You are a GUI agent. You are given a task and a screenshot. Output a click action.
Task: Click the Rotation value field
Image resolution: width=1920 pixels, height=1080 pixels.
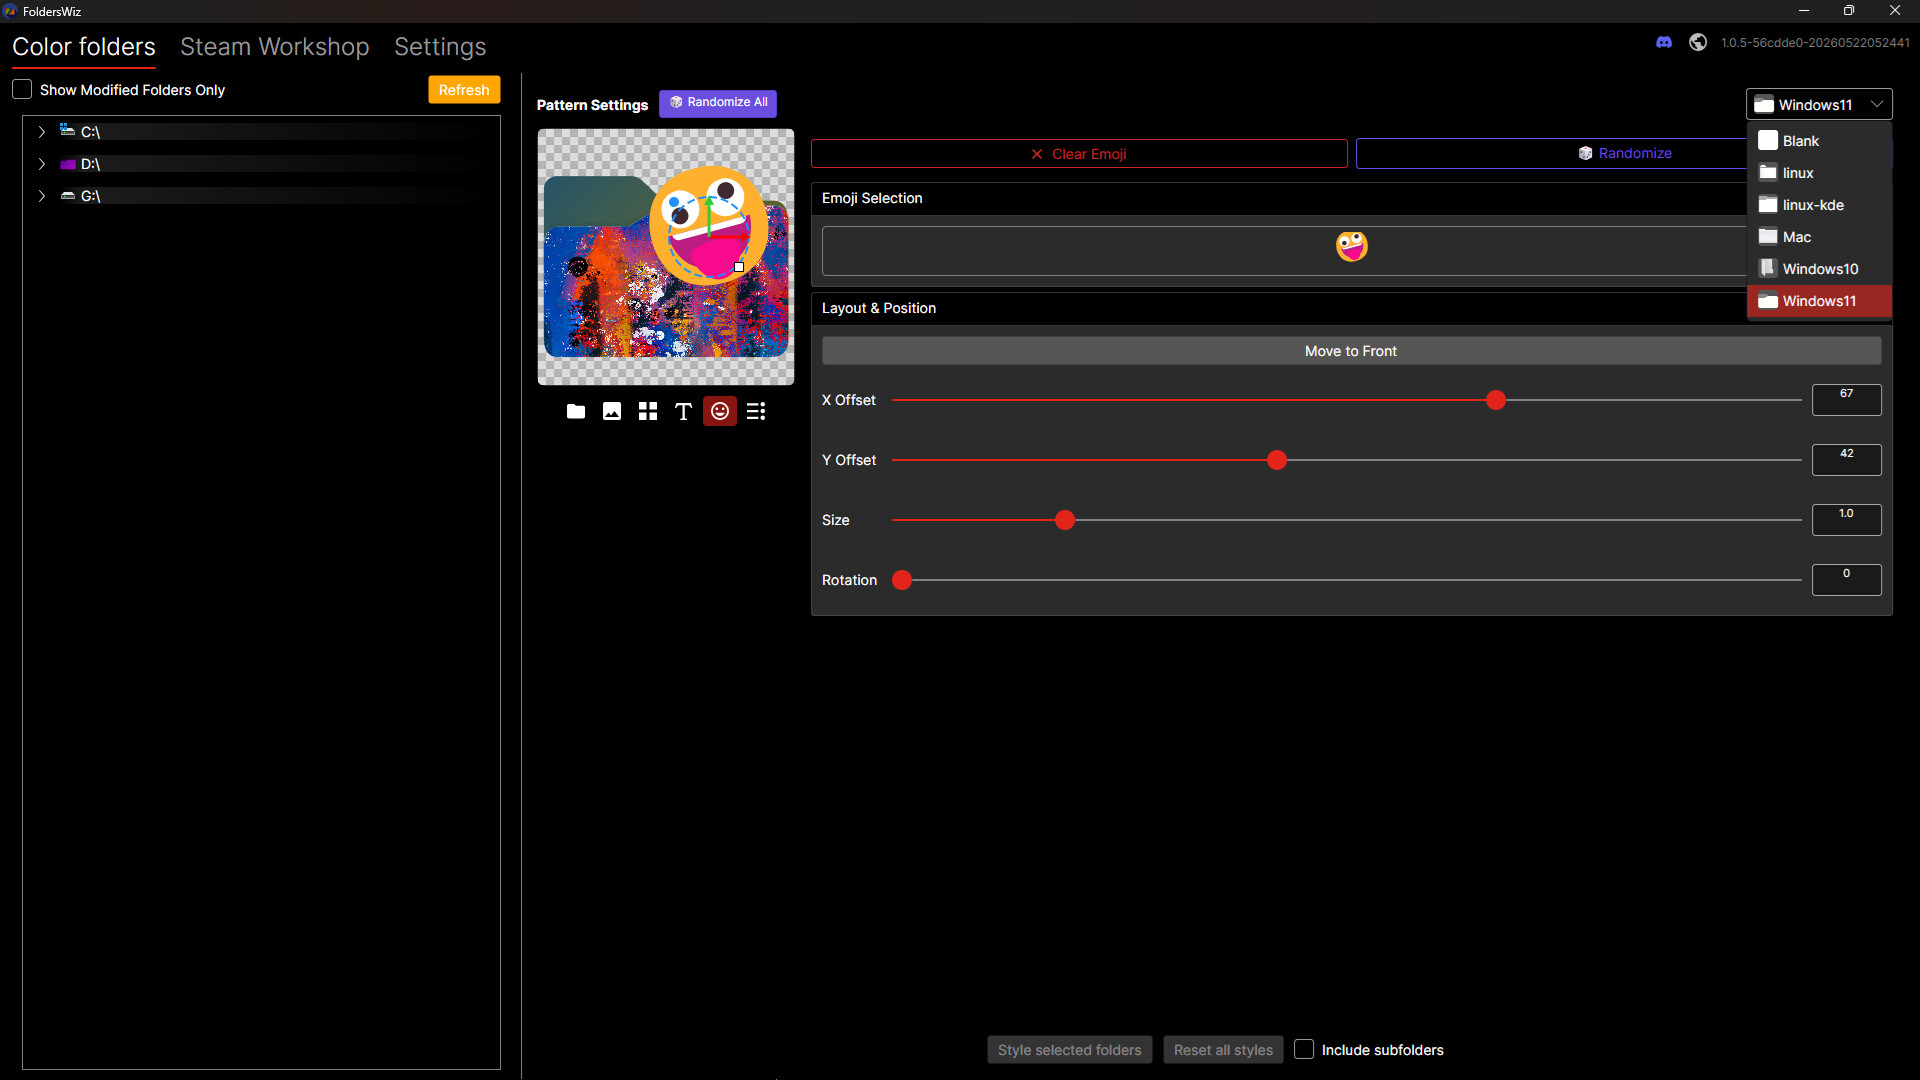(1846, 580)
